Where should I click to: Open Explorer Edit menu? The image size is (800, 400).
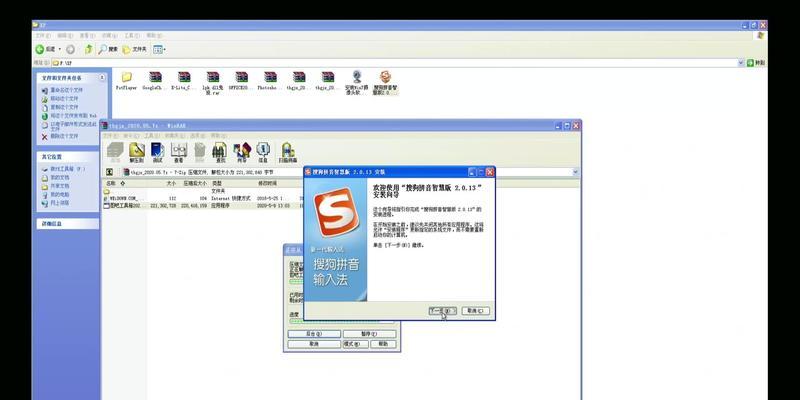(x=65, y=36)
